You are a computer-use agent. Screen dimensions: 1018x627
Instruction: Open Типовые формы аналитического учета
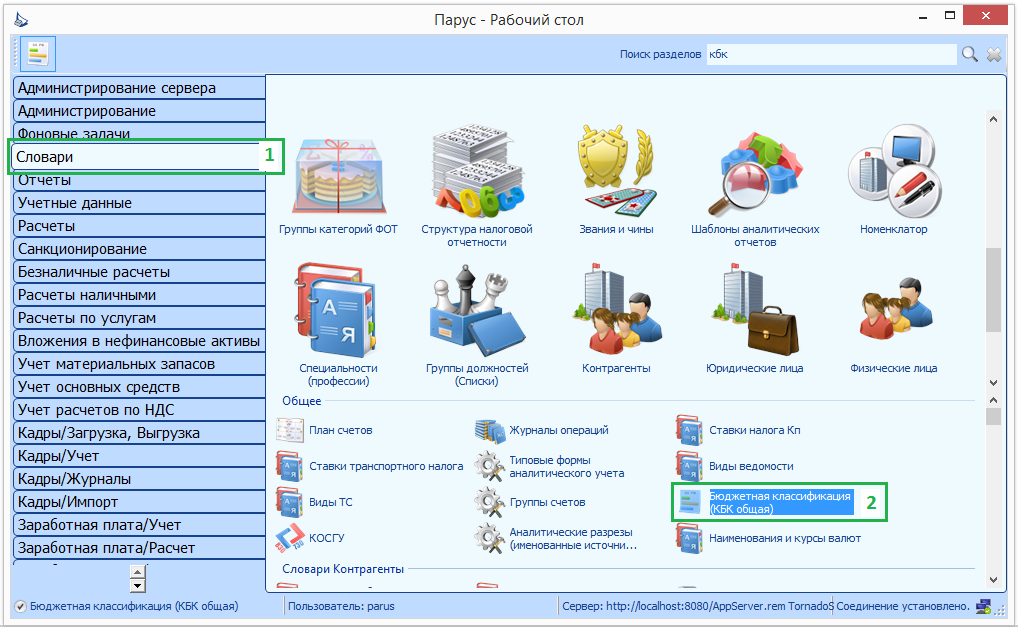point(550,467)
